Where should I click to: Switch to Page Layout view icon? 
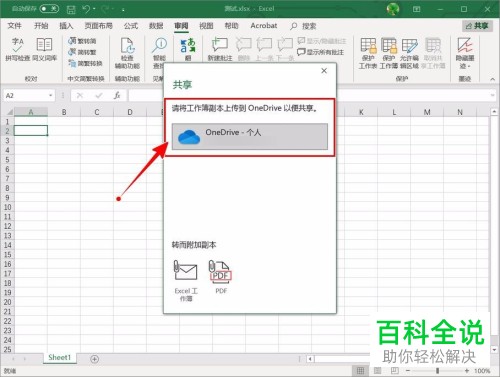click(377, 371)
